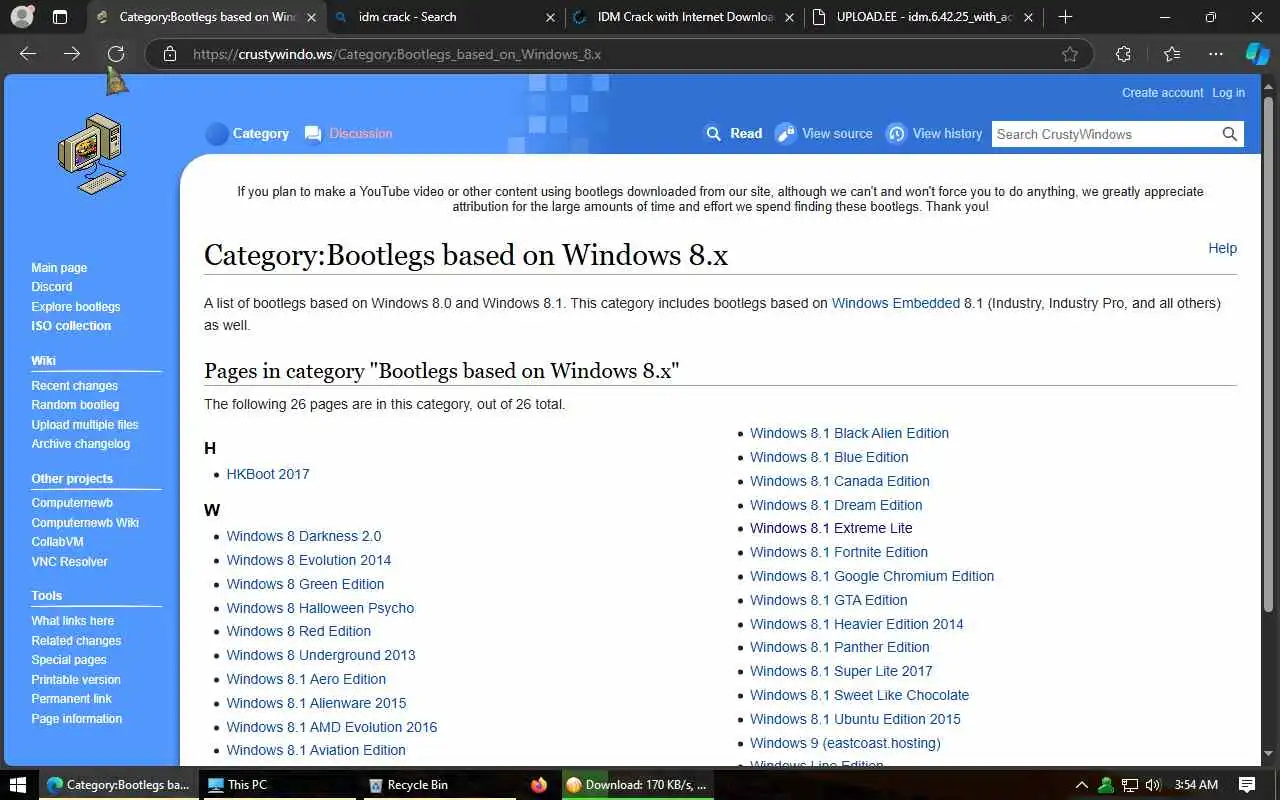Open What links here tool link
Screen dimensions: 1280x800
pos(72,621)
